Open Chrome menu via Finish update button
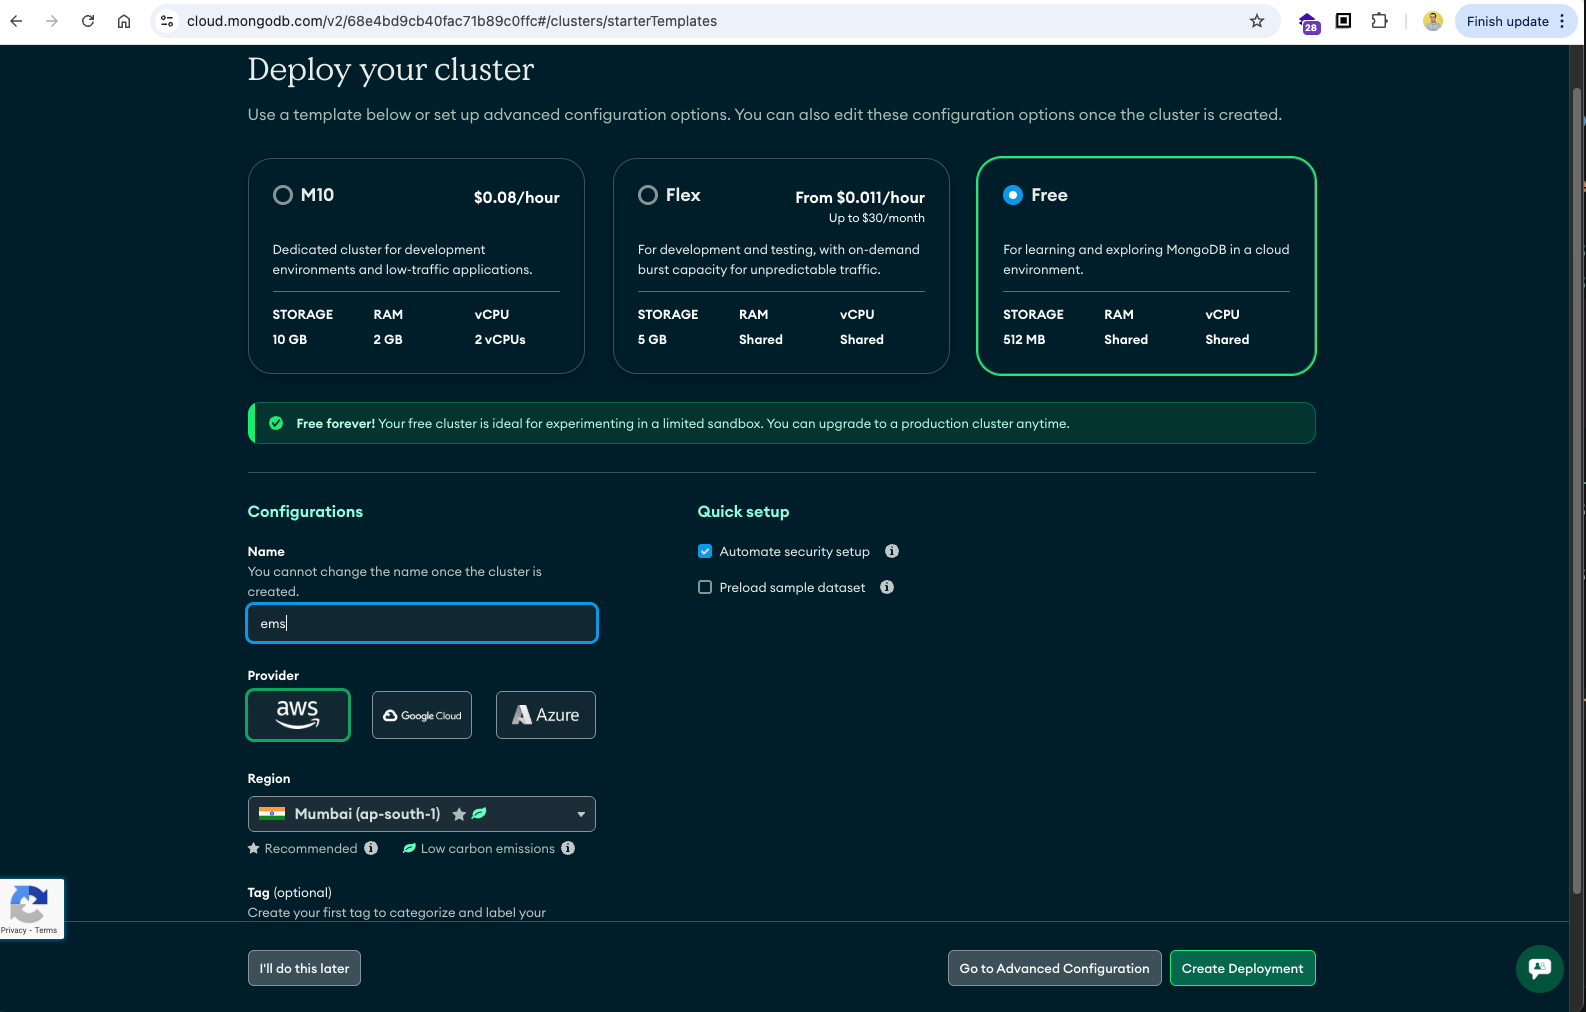The image size is (1586, 1012). click(1516, 21)
